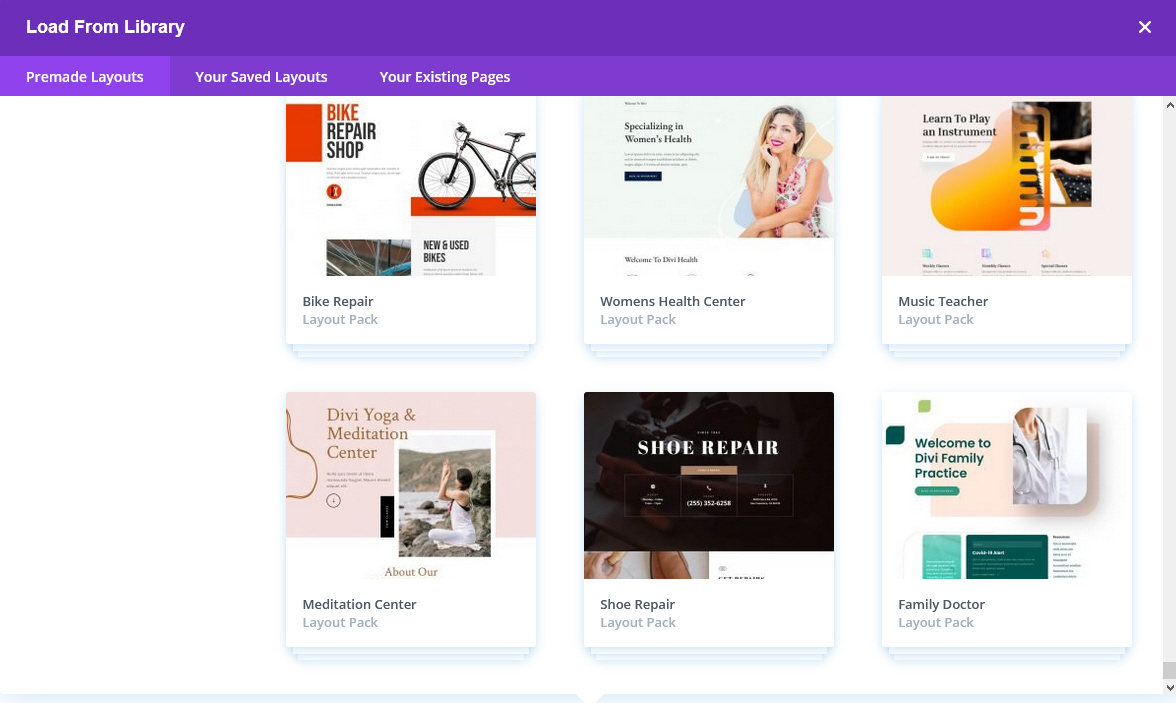Choose the Music Teacher layout thumbnail
The width and height of the screenshot is (1176, 703).
click(x=1006, y=186)
